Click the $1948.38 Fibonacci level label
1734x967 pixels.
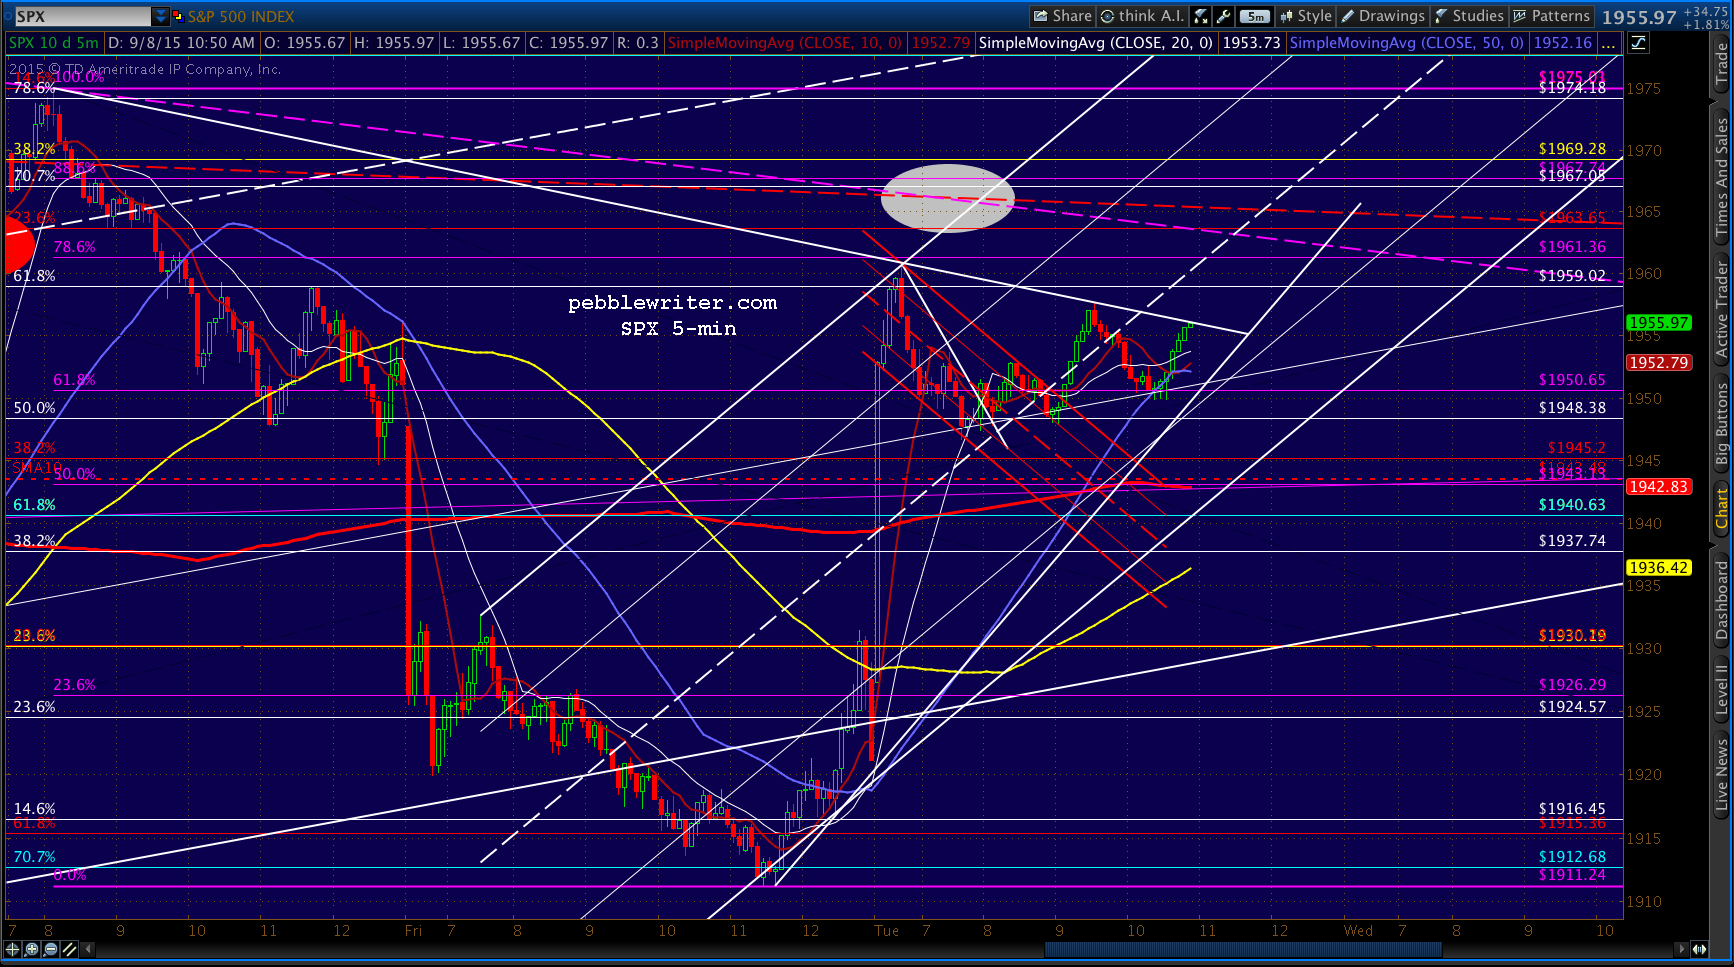(1572, 407)
